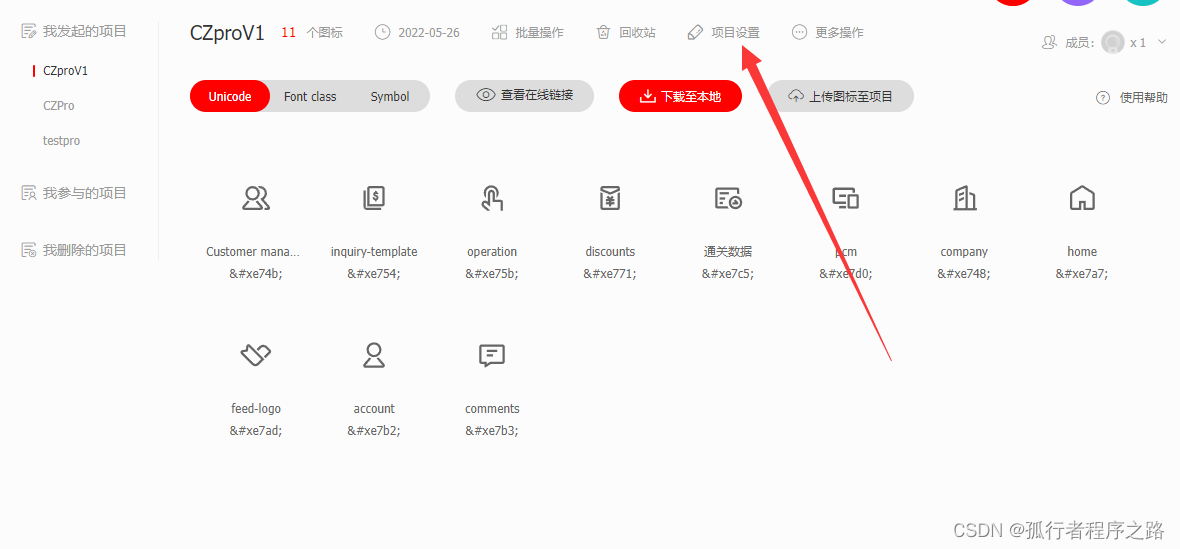Click the CZproV1 project title
Screen dimensions: 1180x549
(227, 33)
